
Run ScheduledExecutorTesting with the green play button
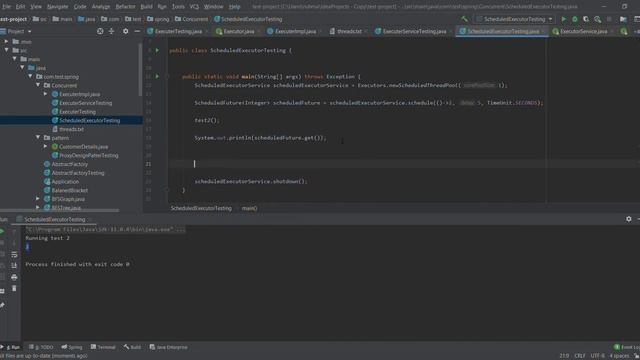564,19
